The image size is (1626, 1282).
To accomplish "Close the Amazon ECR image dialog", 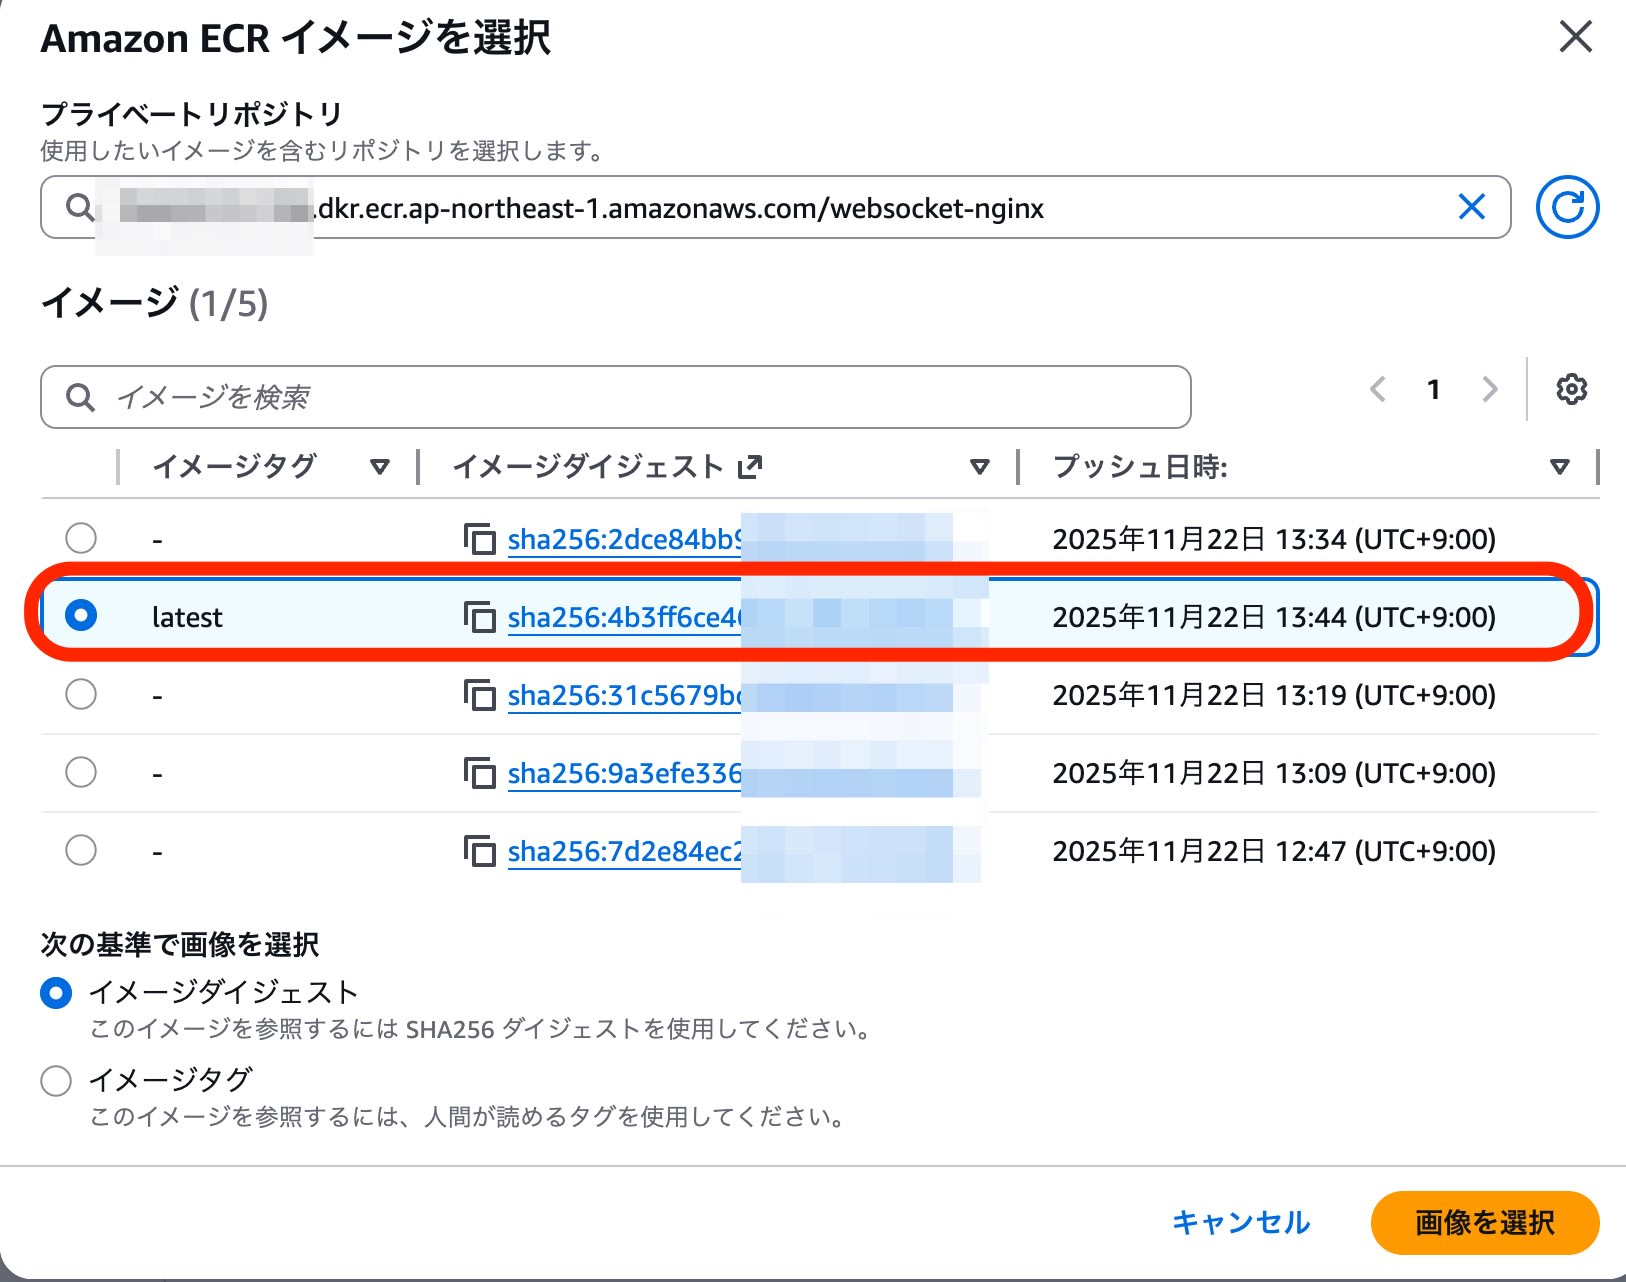I will (x=1575, y=37).
